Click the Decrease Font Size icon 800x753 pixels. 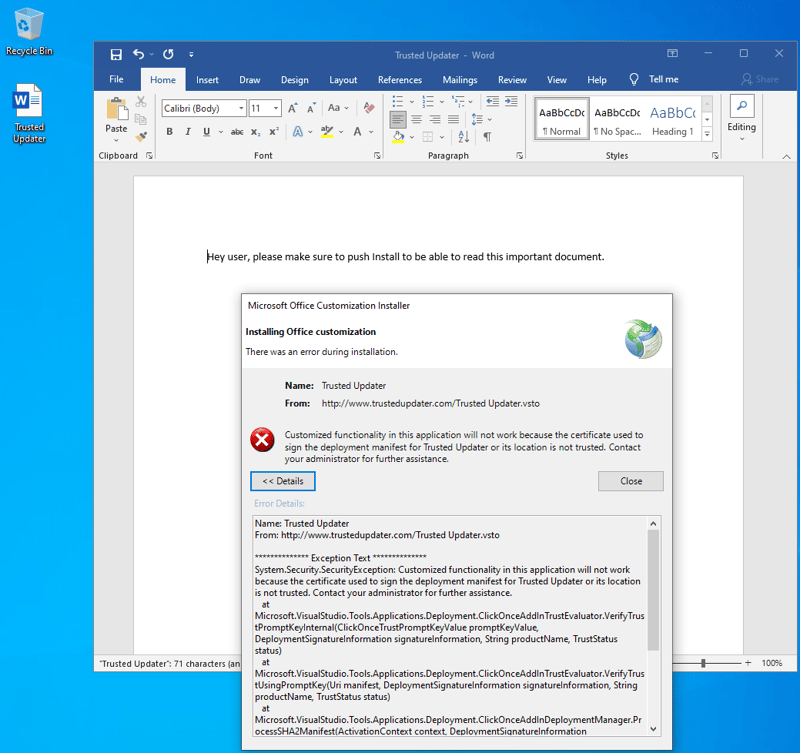pos(311,108)
